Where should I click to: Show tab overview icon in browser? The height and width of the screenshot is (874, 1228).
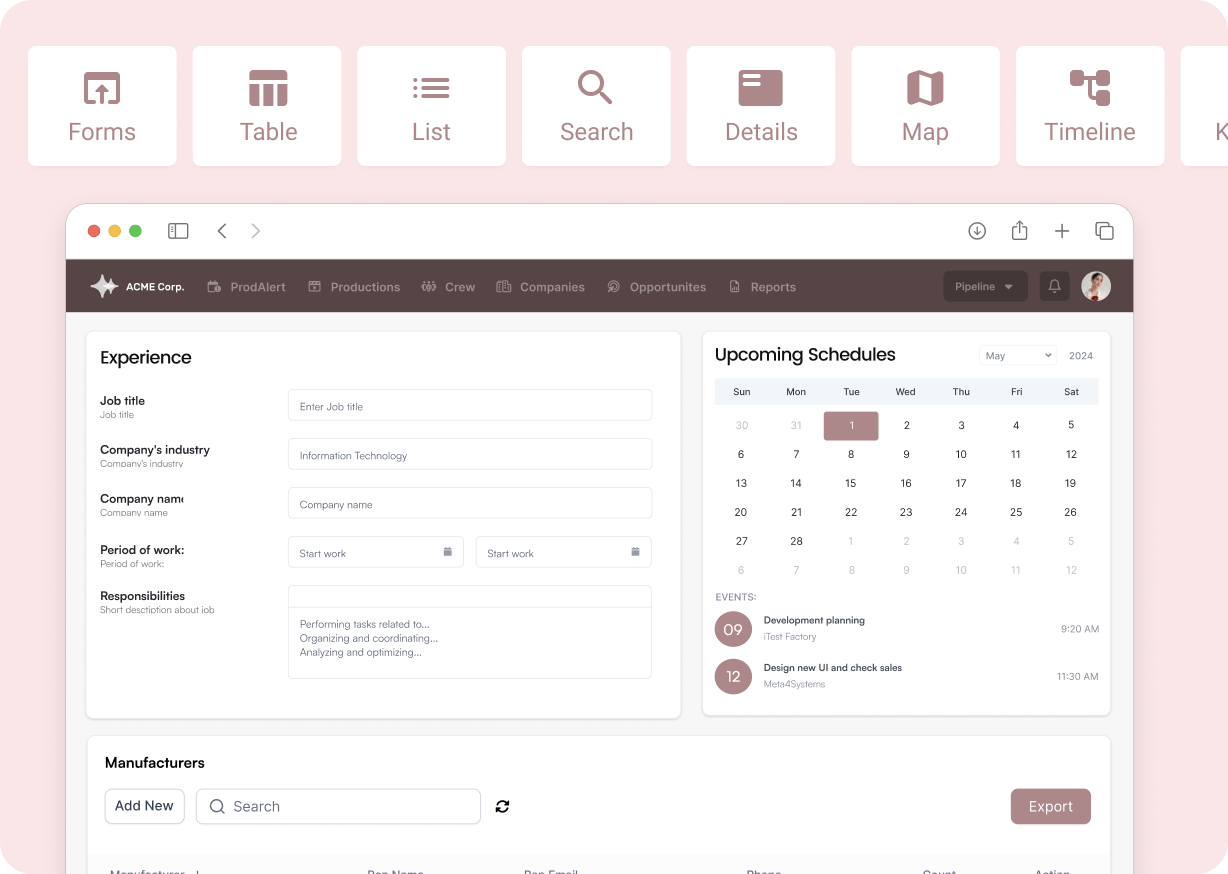pyautogui.click(x=1104, y=231)
